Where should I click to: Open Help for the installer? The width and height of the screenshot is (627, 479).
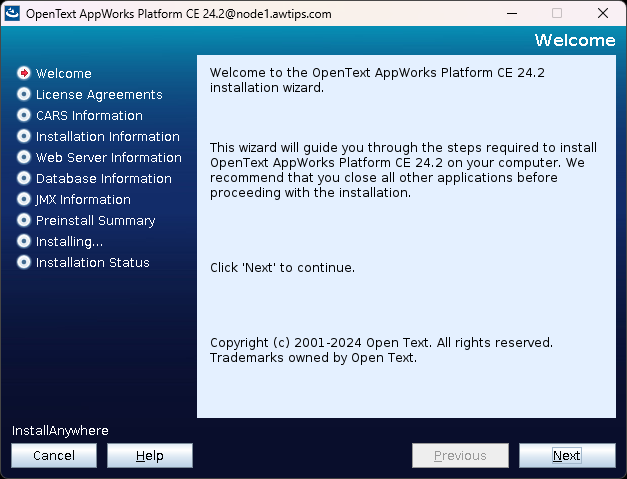150,455
